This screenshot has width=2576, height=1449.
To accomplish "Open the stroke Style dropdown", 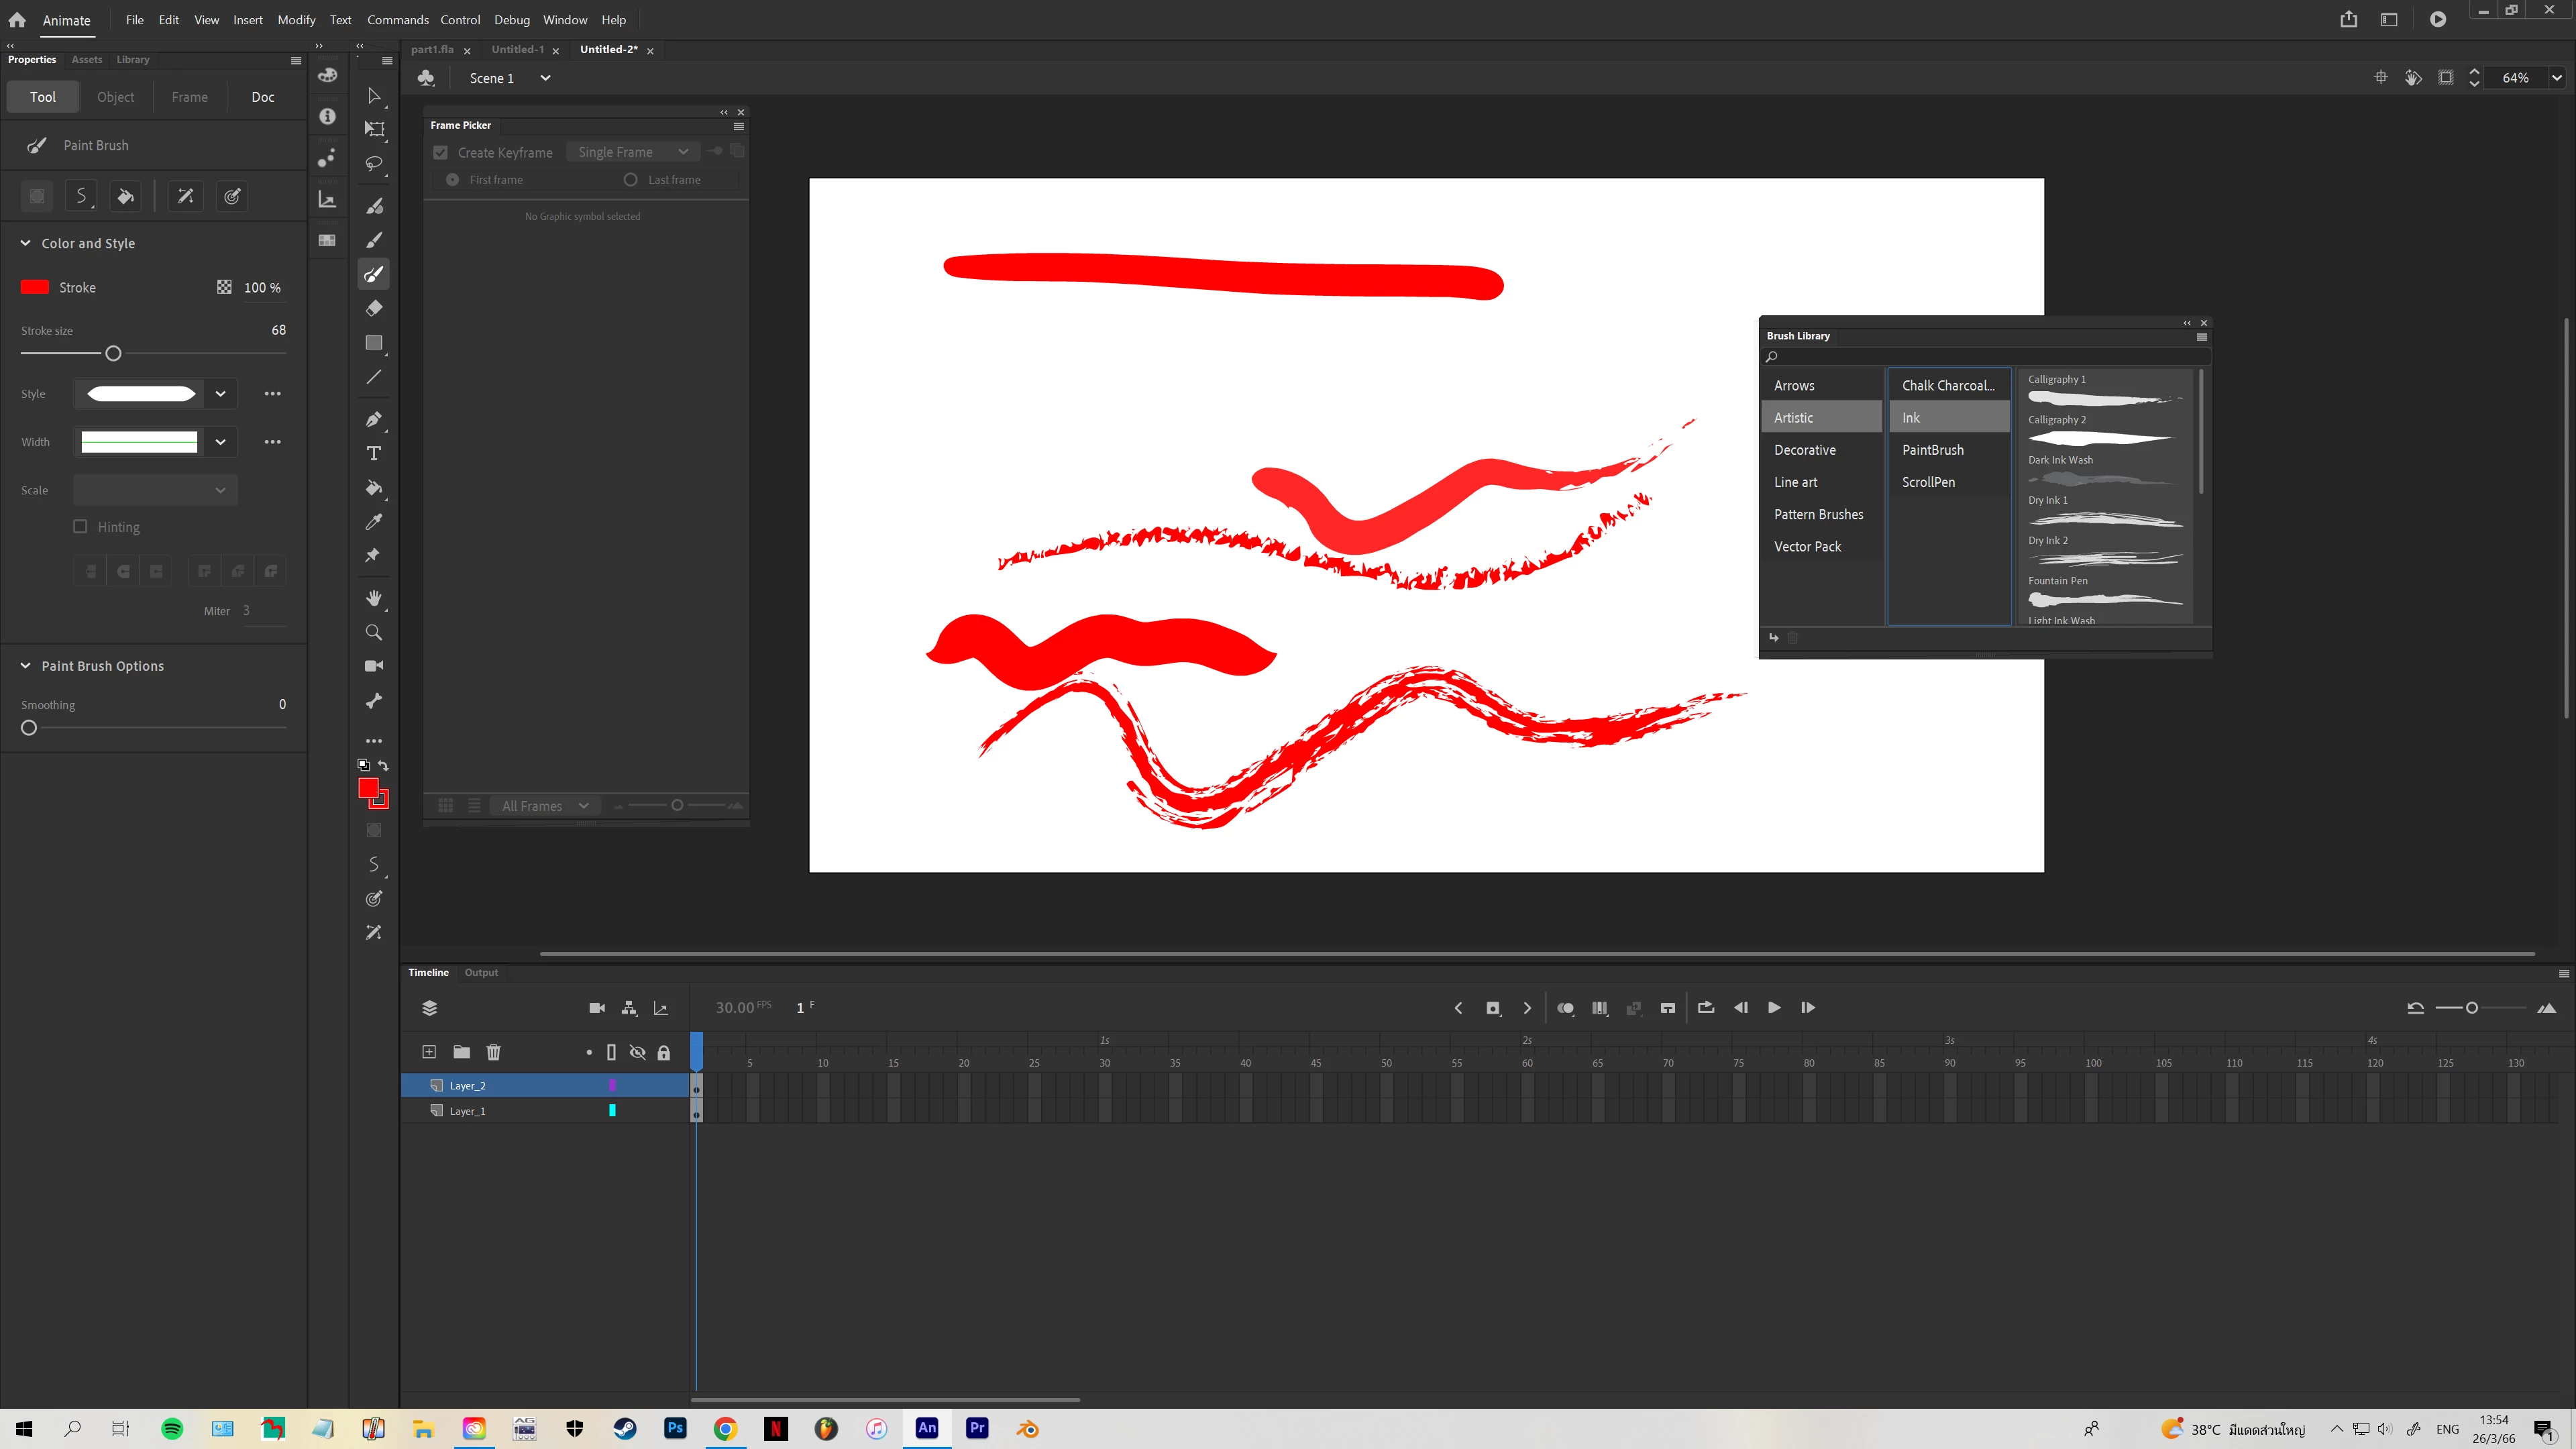I will [x=220, y=394].
